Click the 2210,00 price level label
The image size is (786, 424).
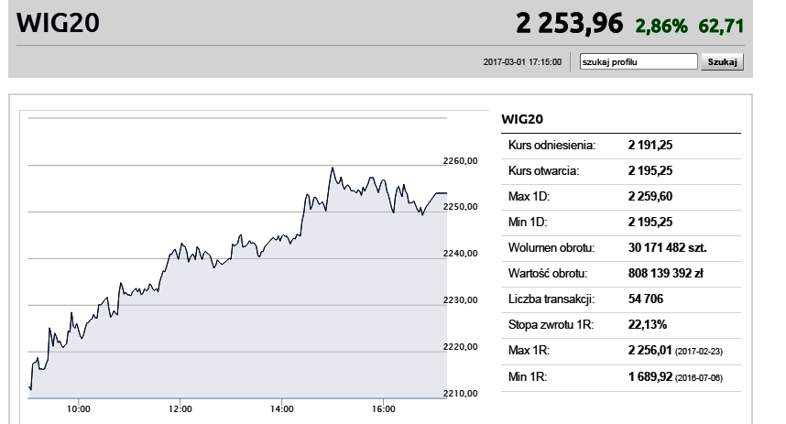coord(460,393)
